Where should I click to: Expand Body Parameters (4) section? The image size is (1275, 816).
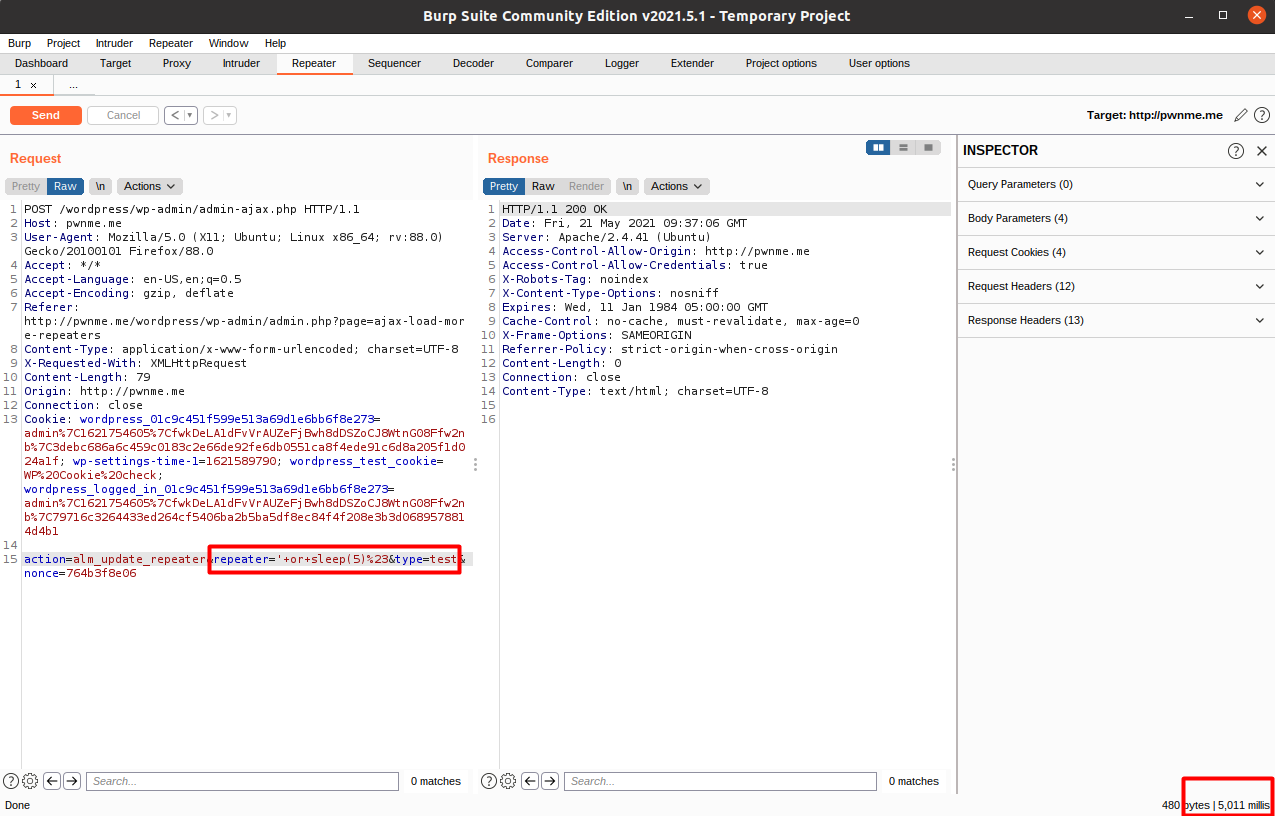tap(1115, 218)
